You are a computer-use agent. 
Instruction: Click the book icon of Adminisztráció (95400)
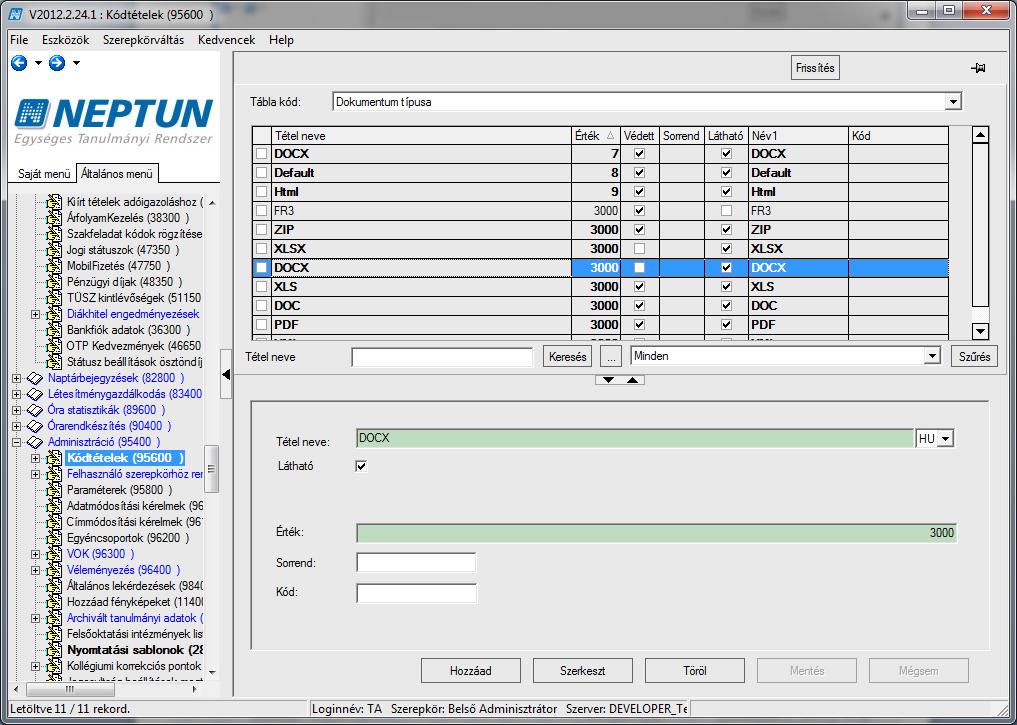click(35, 442)
